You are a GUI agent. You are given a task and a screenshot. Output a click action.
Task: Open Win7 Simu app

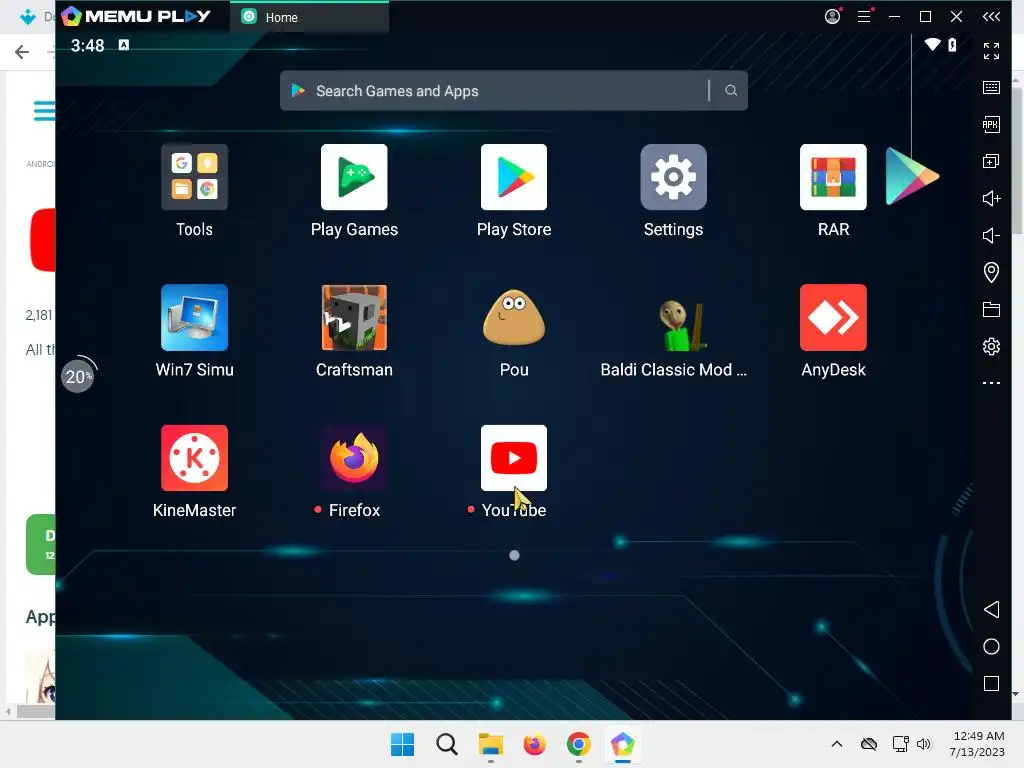194,317
